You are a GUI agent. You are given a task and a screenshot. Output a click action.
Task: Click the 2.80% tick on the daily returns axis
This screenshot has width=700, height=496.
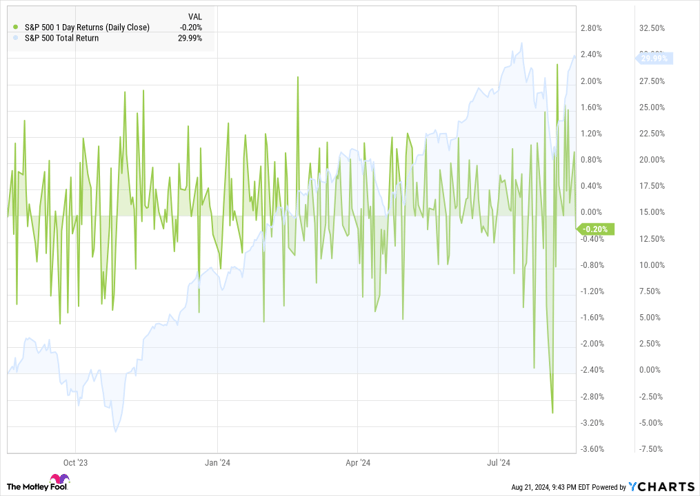click(591, 28)
